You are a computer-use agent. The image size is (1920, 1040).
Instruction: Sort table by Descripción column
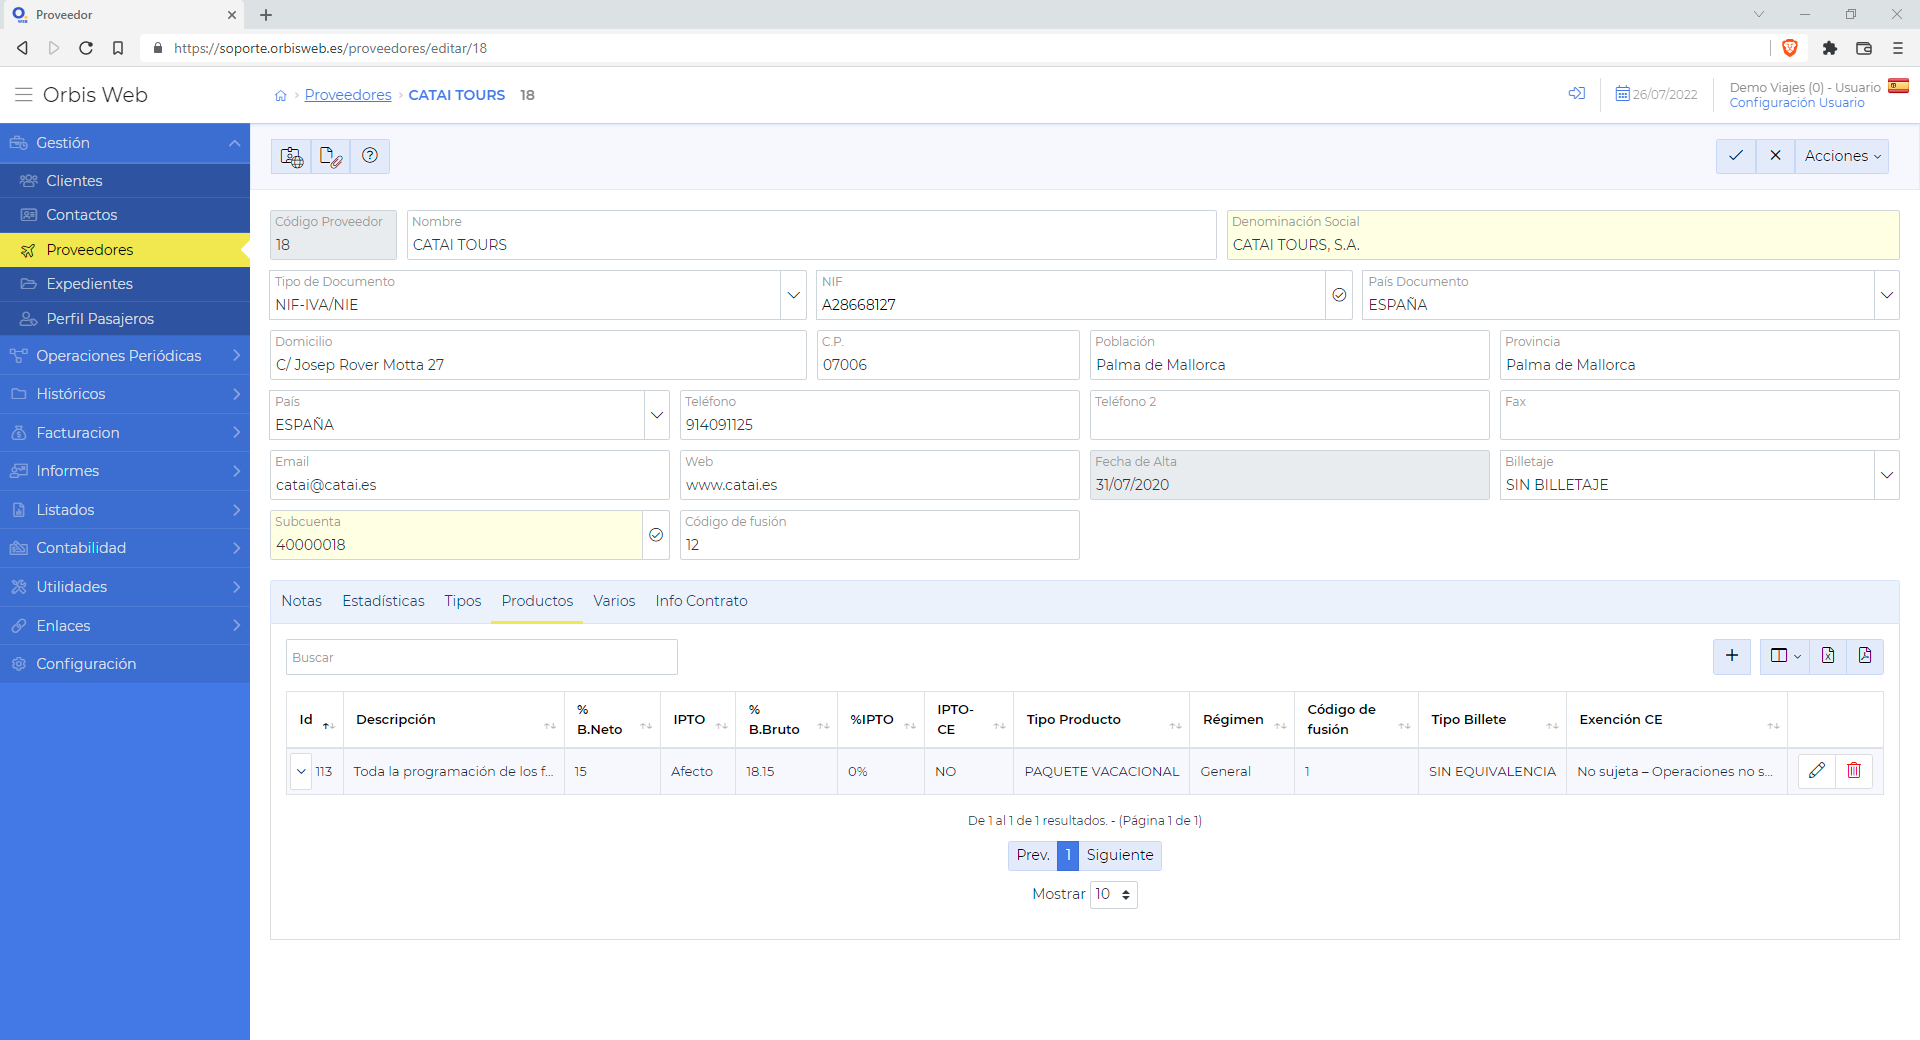click(x=454, y=720)
